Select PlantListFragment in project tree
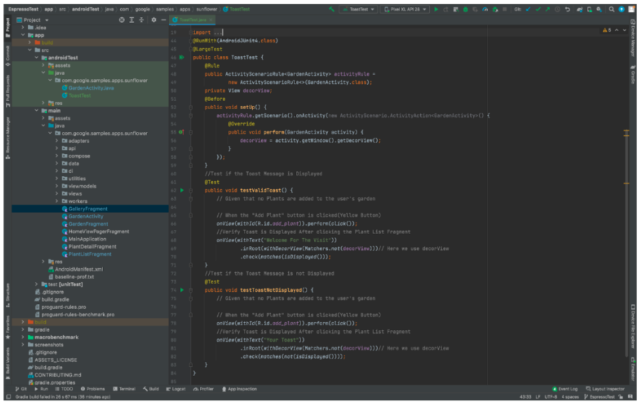Image resolution: width=640 pixels, height=405 pixels. coord(90,254)
